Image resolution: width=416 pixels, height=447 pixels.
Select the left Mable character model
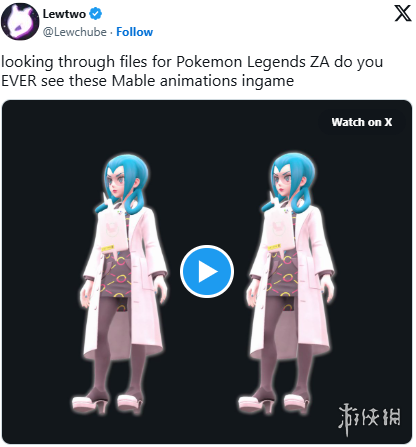(123, 283)
